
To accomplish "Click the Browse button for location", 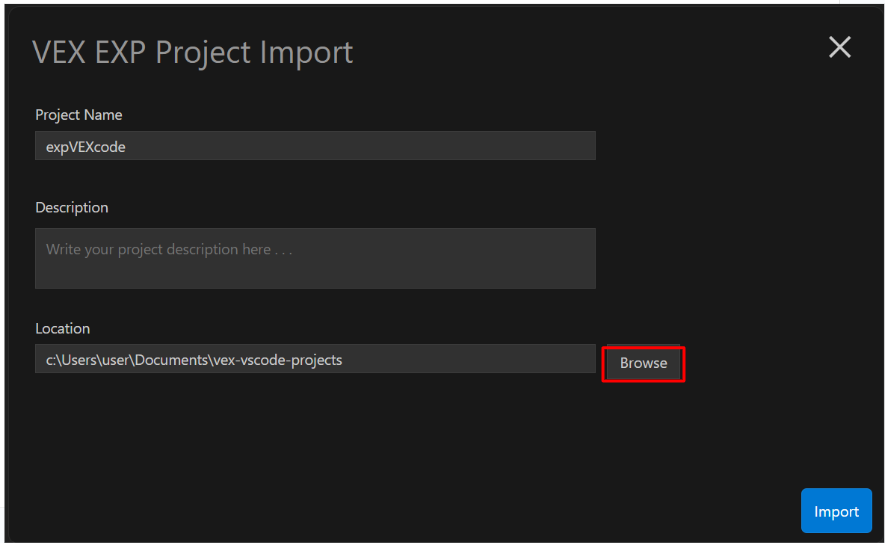I will 643,363.
